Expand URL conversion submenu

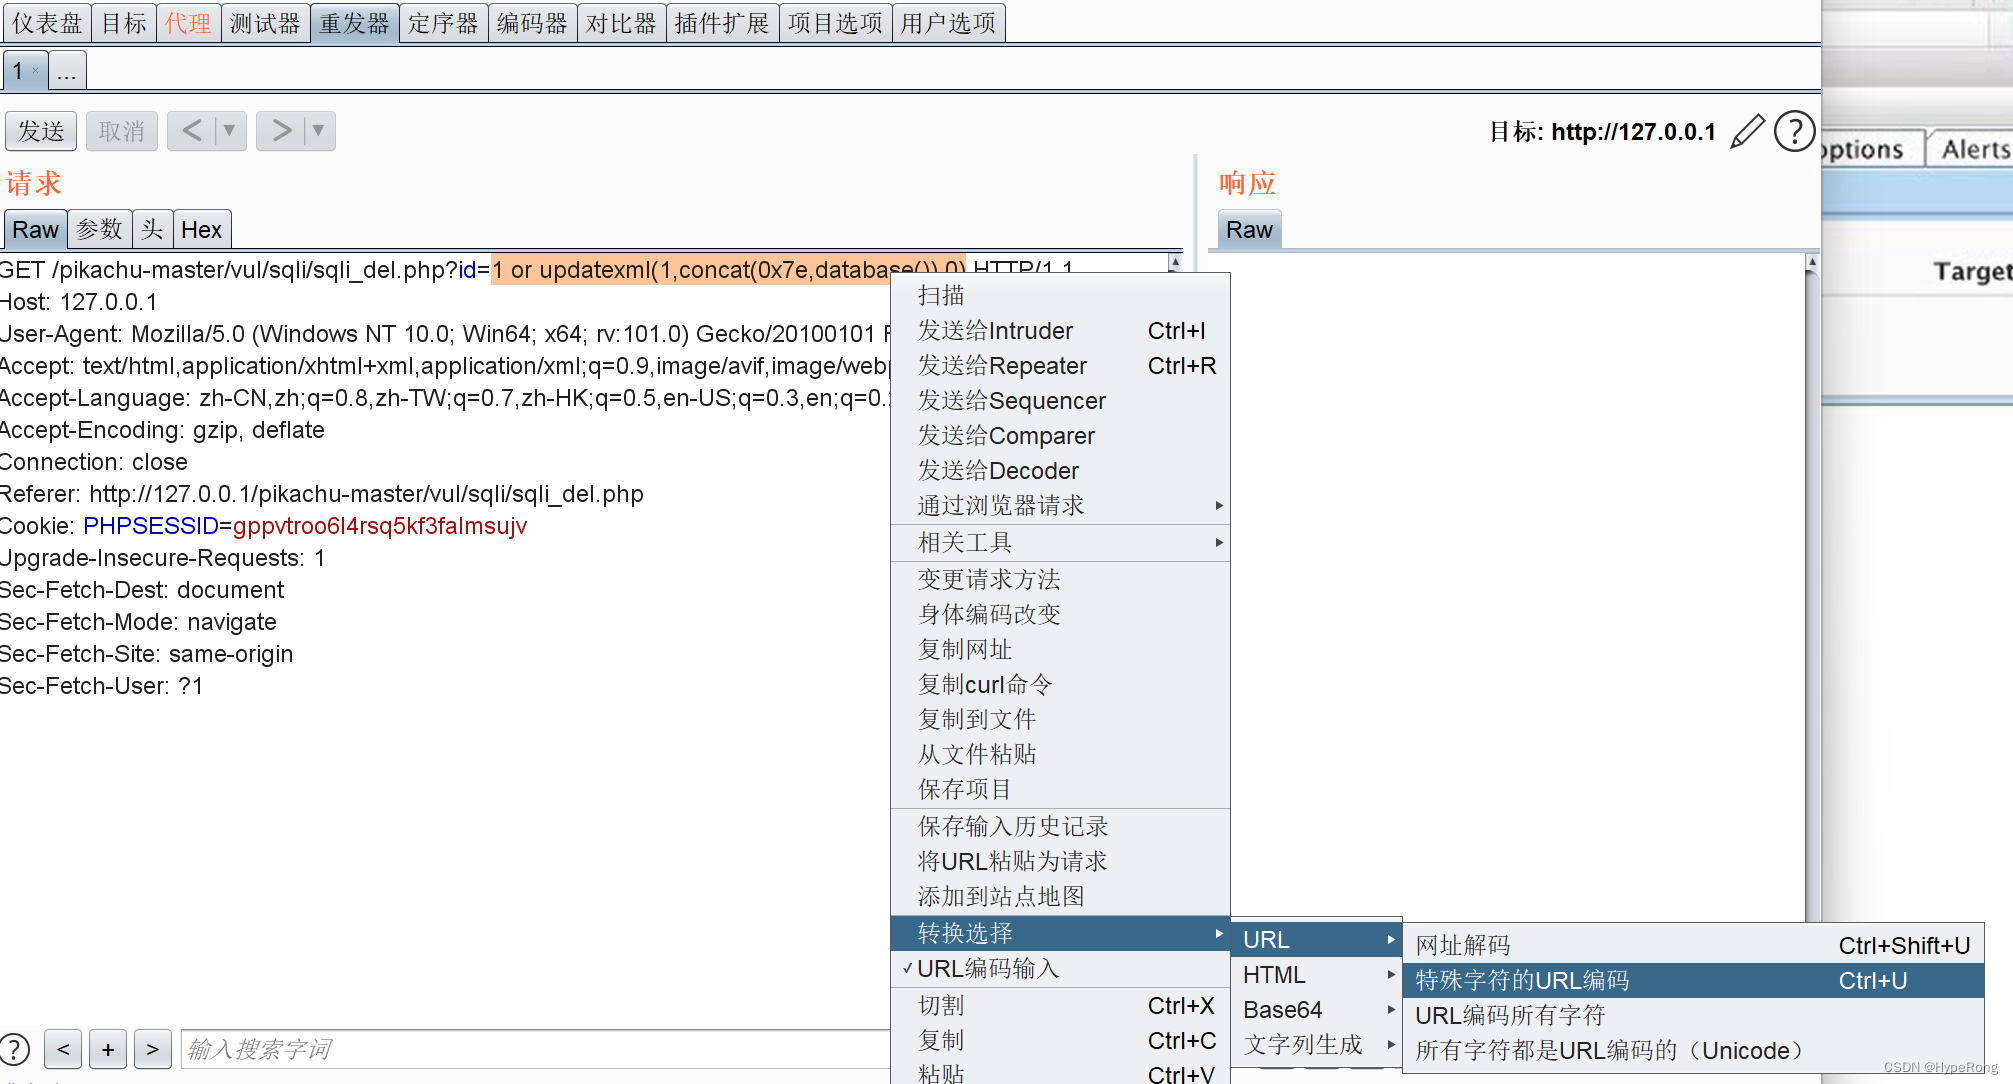[1317, 940]
